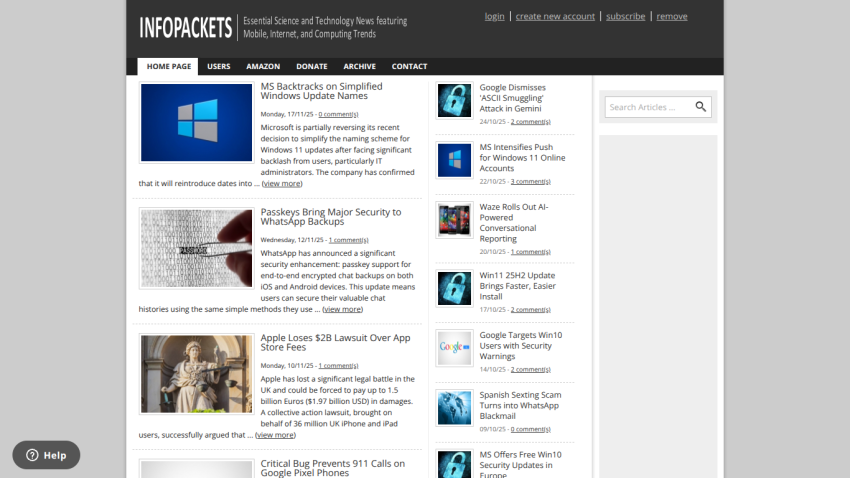Open MS Backtracks on Simplified Windows Update Names
This screenshot has width=850, height=478.
point(321,91)
